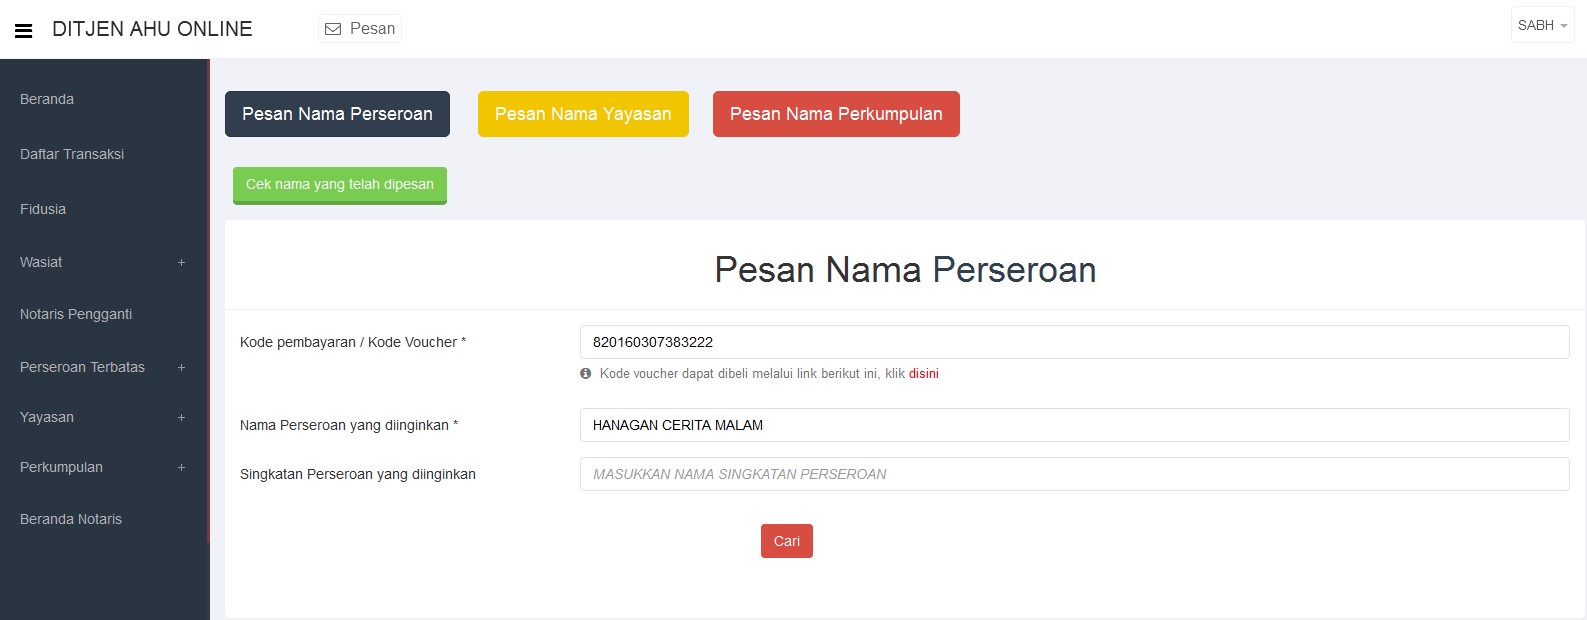The image size is (1587, 620).
Task: Open the Pesan button in header
Action: [360, 29]
